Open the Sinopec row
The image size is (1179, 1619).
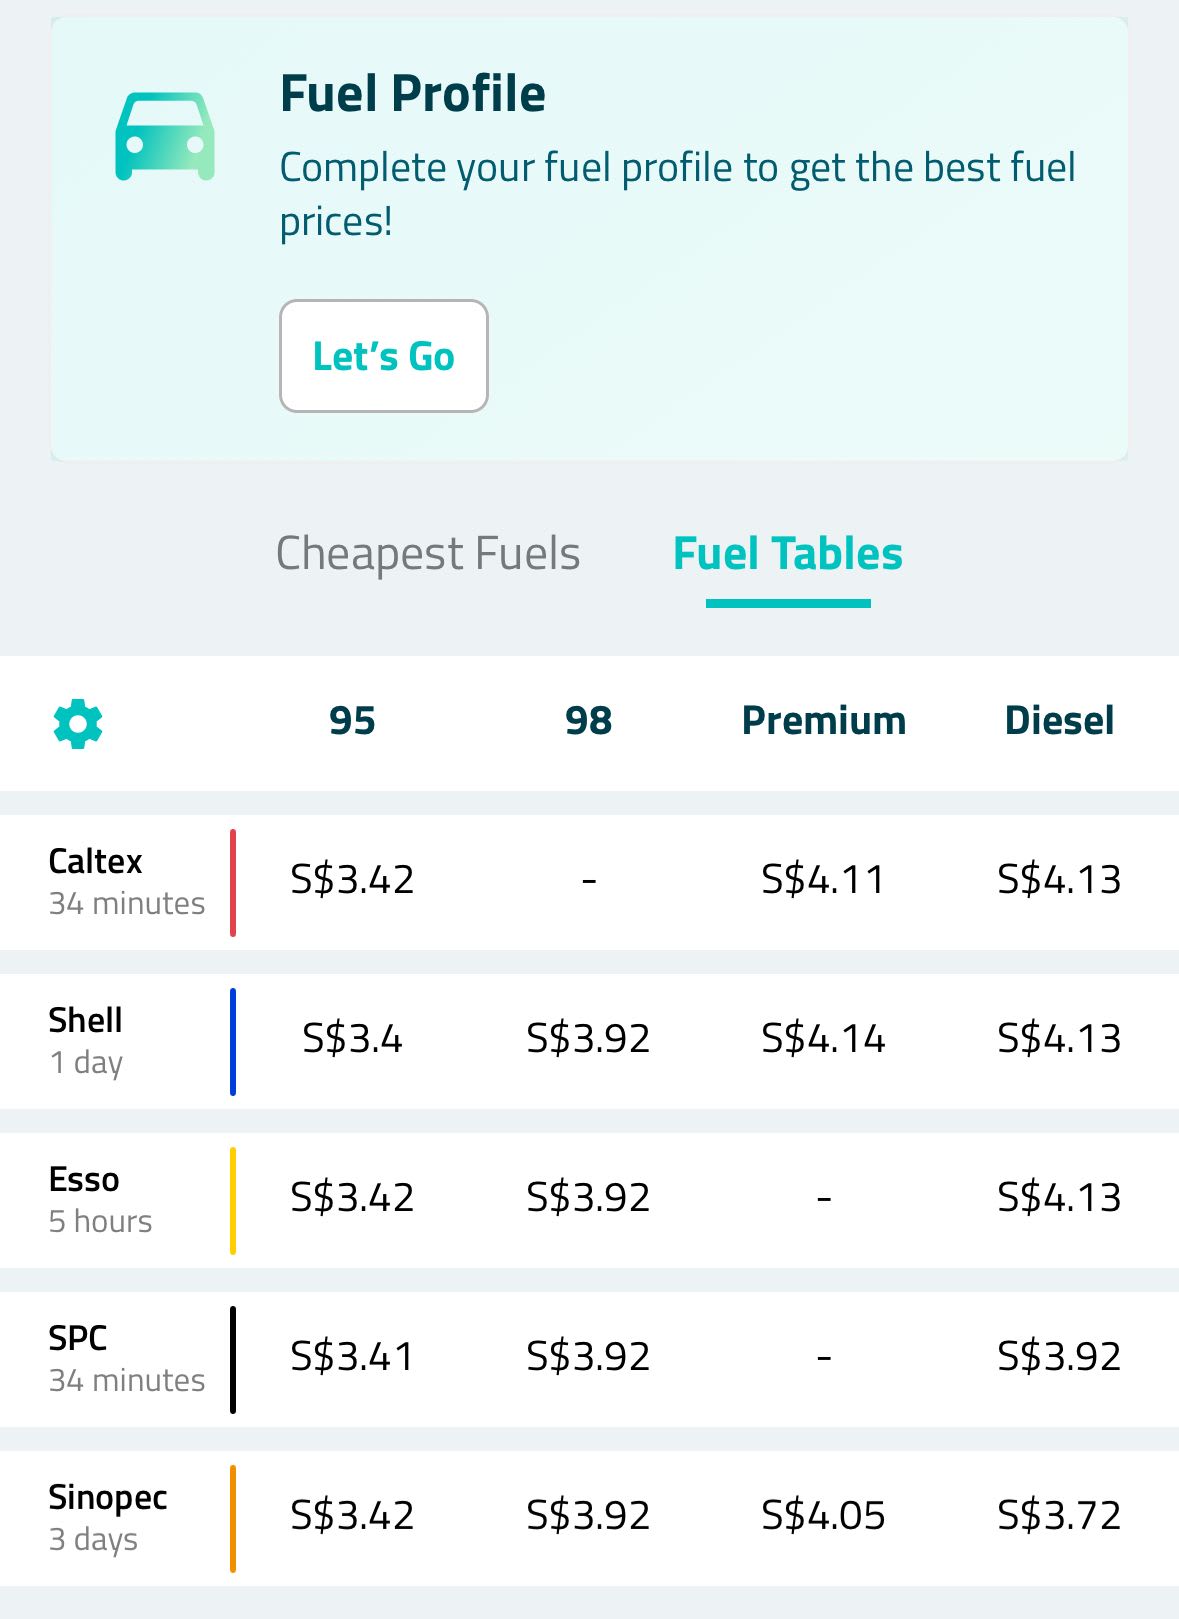click(589, 1518)
